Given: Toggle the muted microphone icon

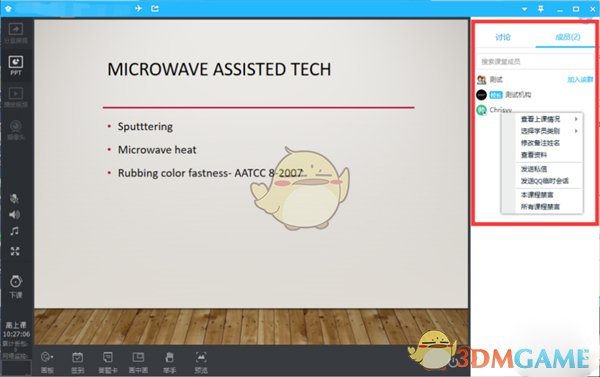Looking at the screenshot, I should [x=14, y=198].
